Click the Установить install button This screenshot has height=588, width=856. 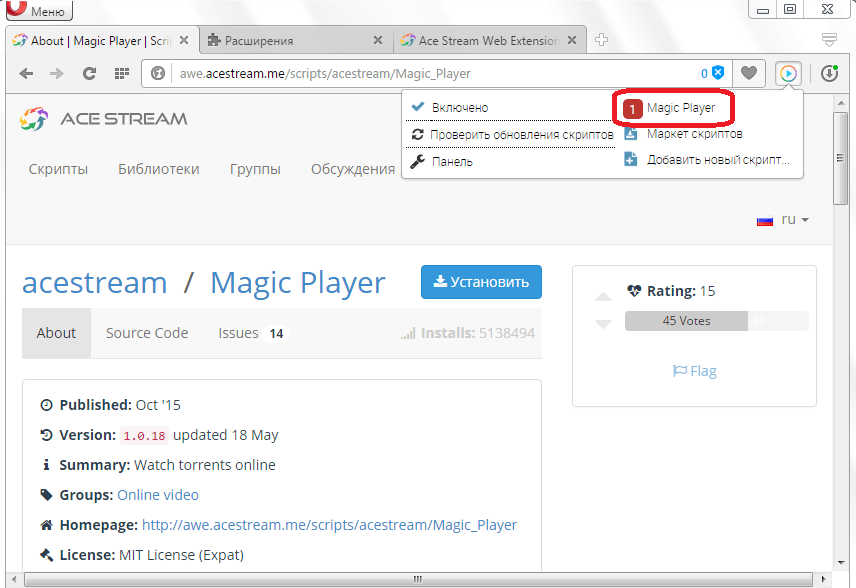[481, 282]
